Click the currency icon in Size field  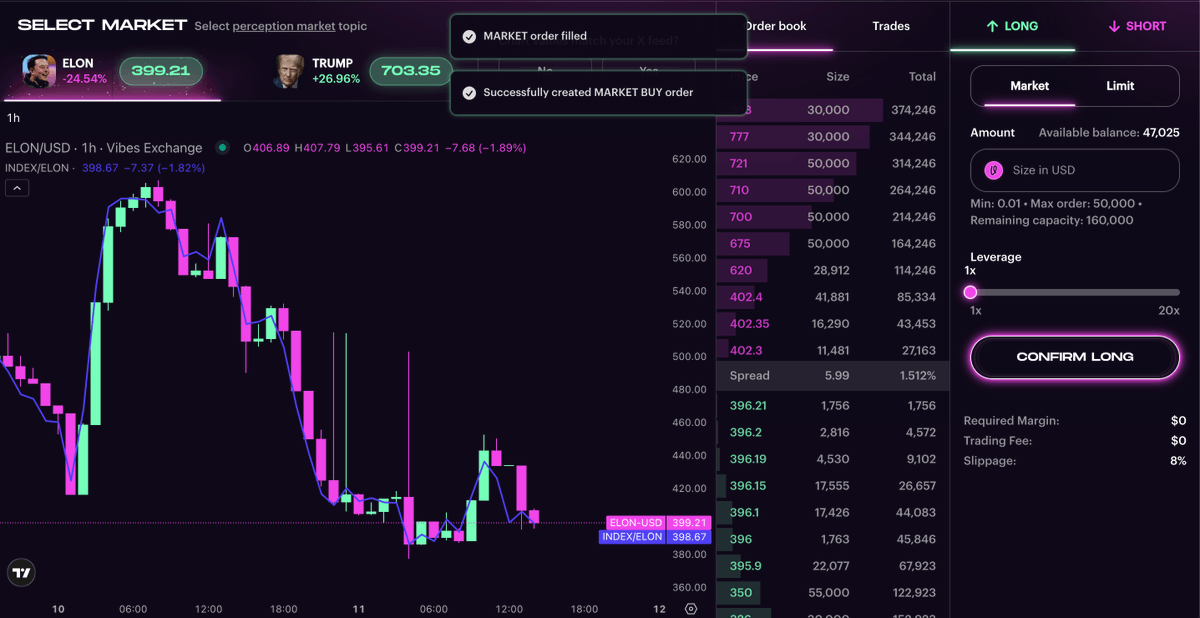(x=994, y=170)
